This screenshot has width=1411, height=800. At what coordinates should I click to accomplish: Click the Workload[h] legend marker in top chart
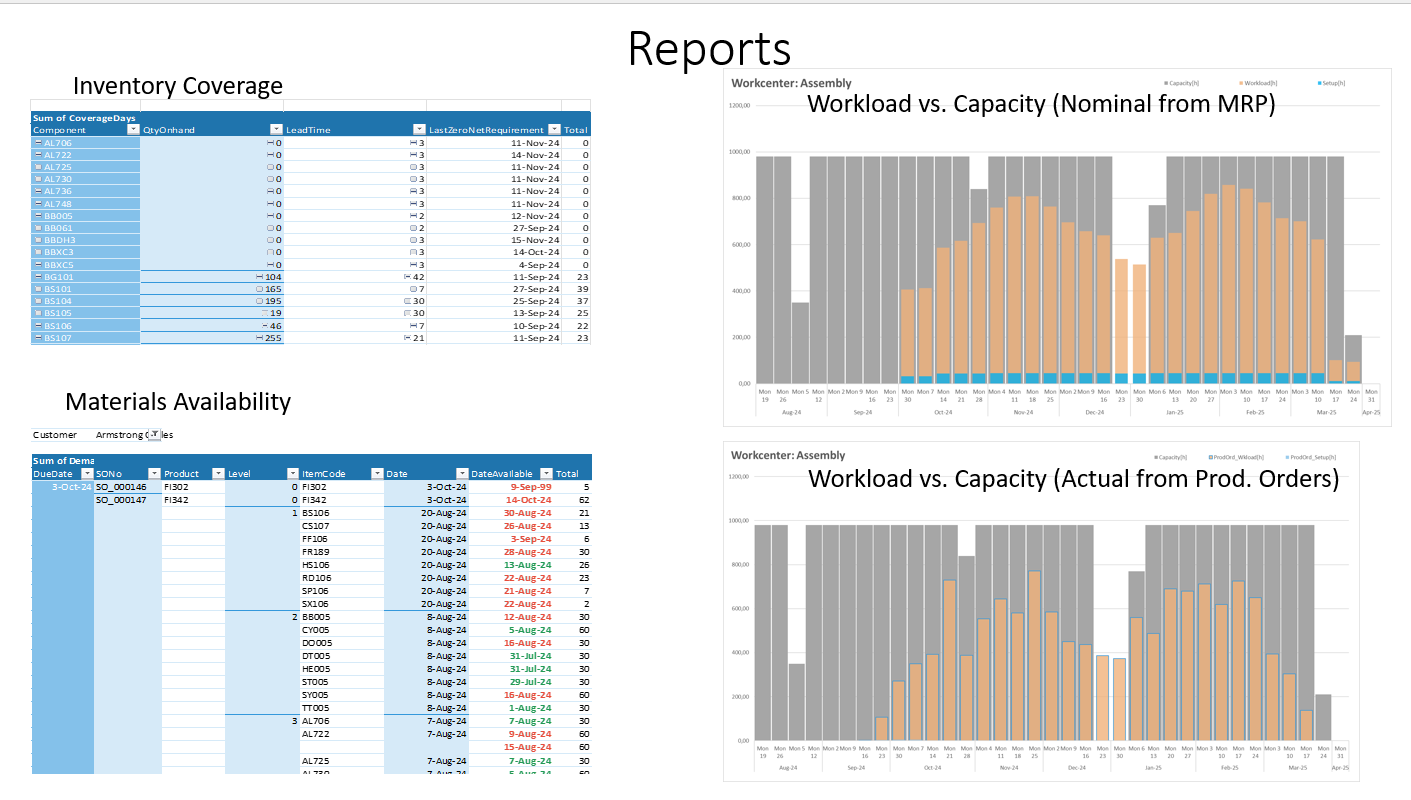(1241, 83)
